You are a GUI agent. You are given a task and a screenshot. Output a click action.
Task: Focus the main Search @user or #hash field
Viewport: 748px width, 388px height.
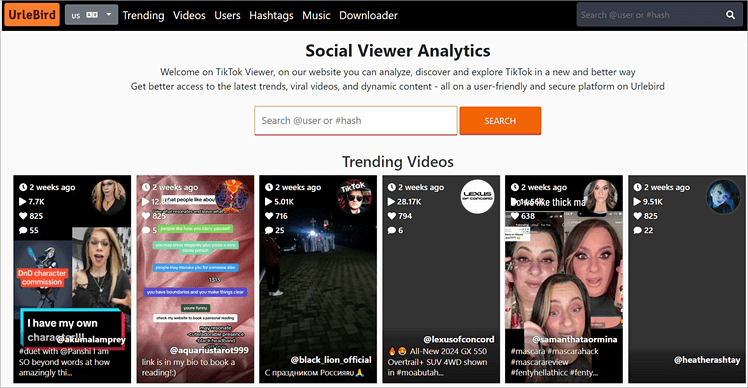tap(356, 121)
